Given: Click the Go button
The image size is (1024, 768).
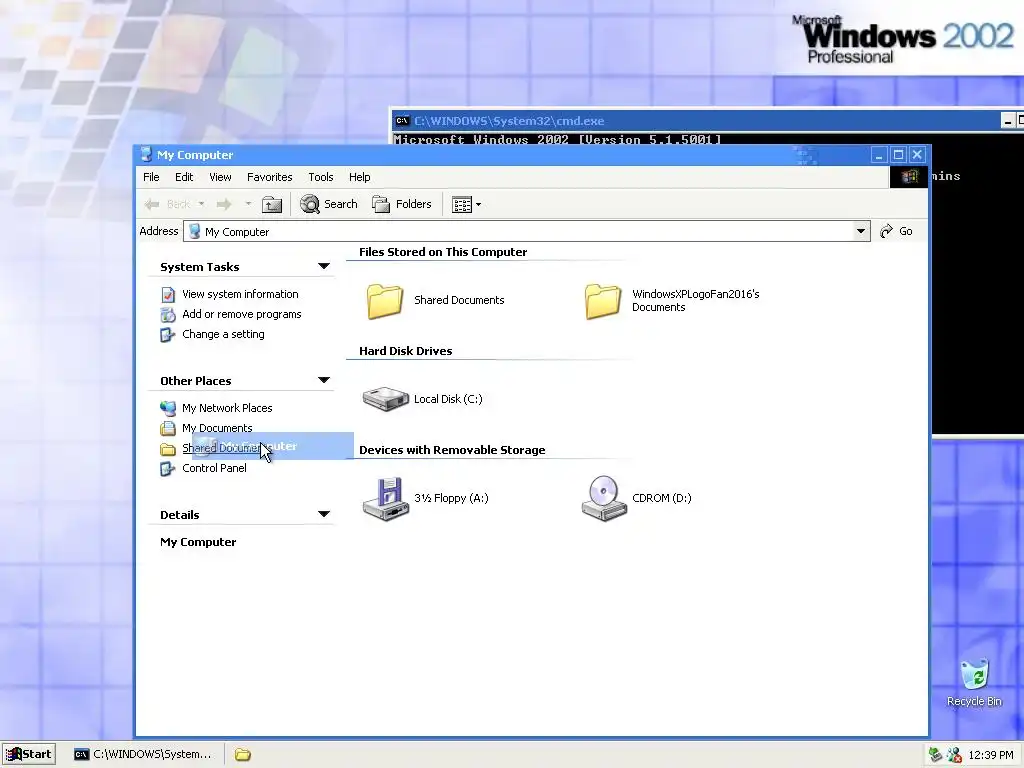Looking at the screenshot, I should pos(897,231).
